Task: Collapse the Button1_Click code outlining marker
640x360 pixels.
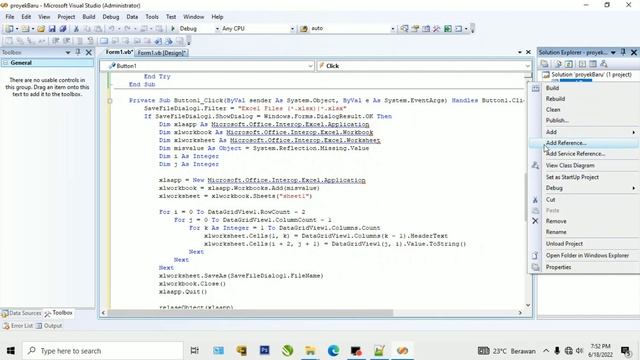Action: click(x=110, y=100)
